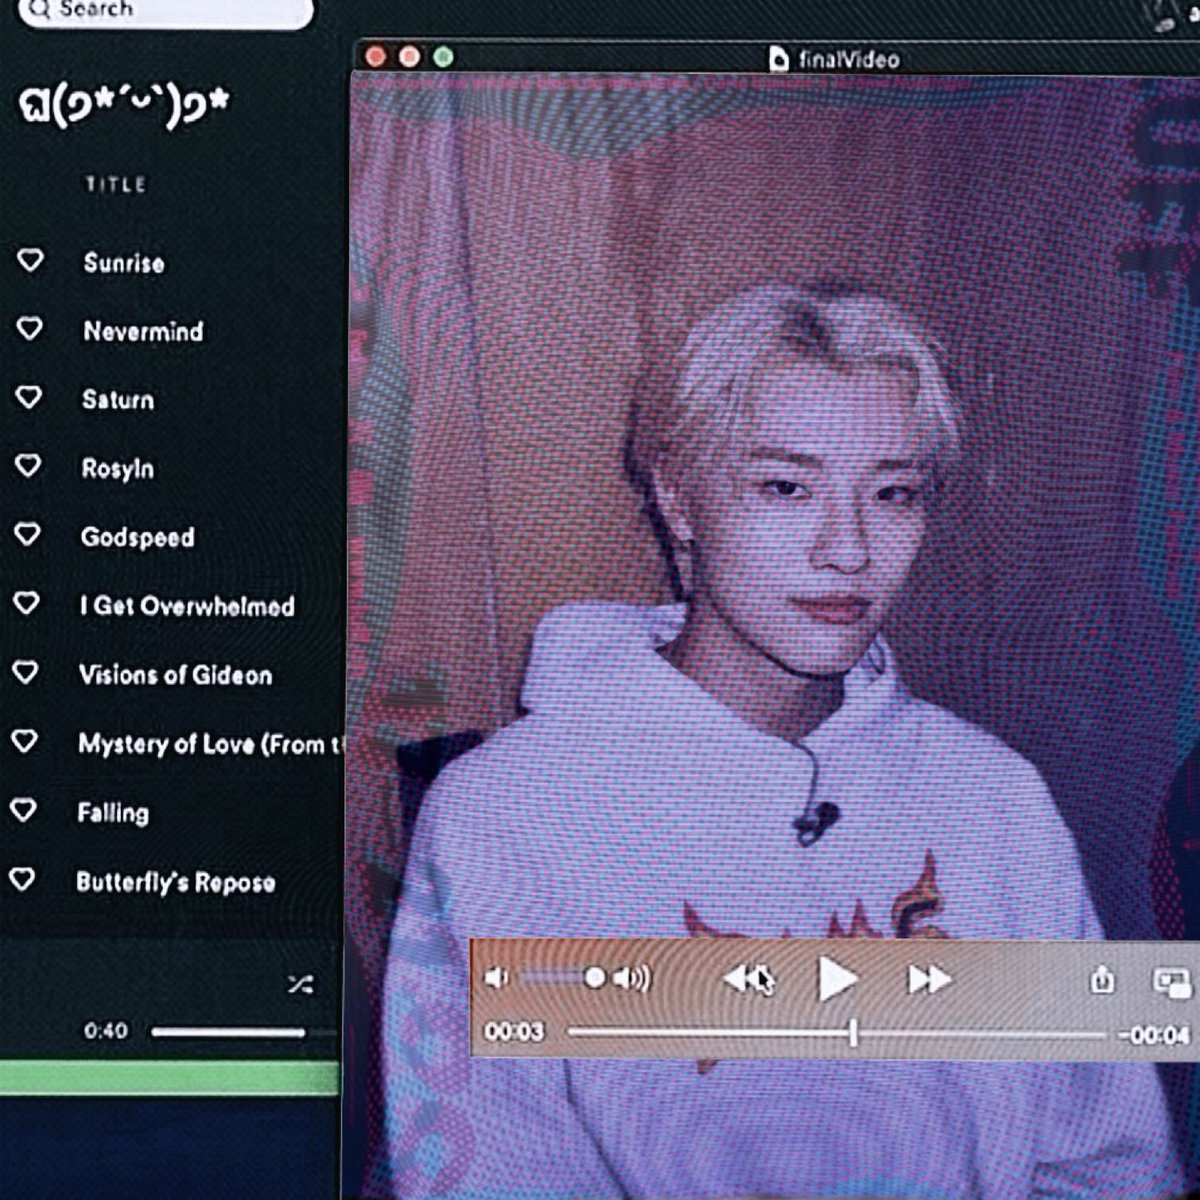Image resolution: width=1200 pixels, height=1200 pixels.
Task: Click the kaomoji playlist title
Action: click(124, 104)
